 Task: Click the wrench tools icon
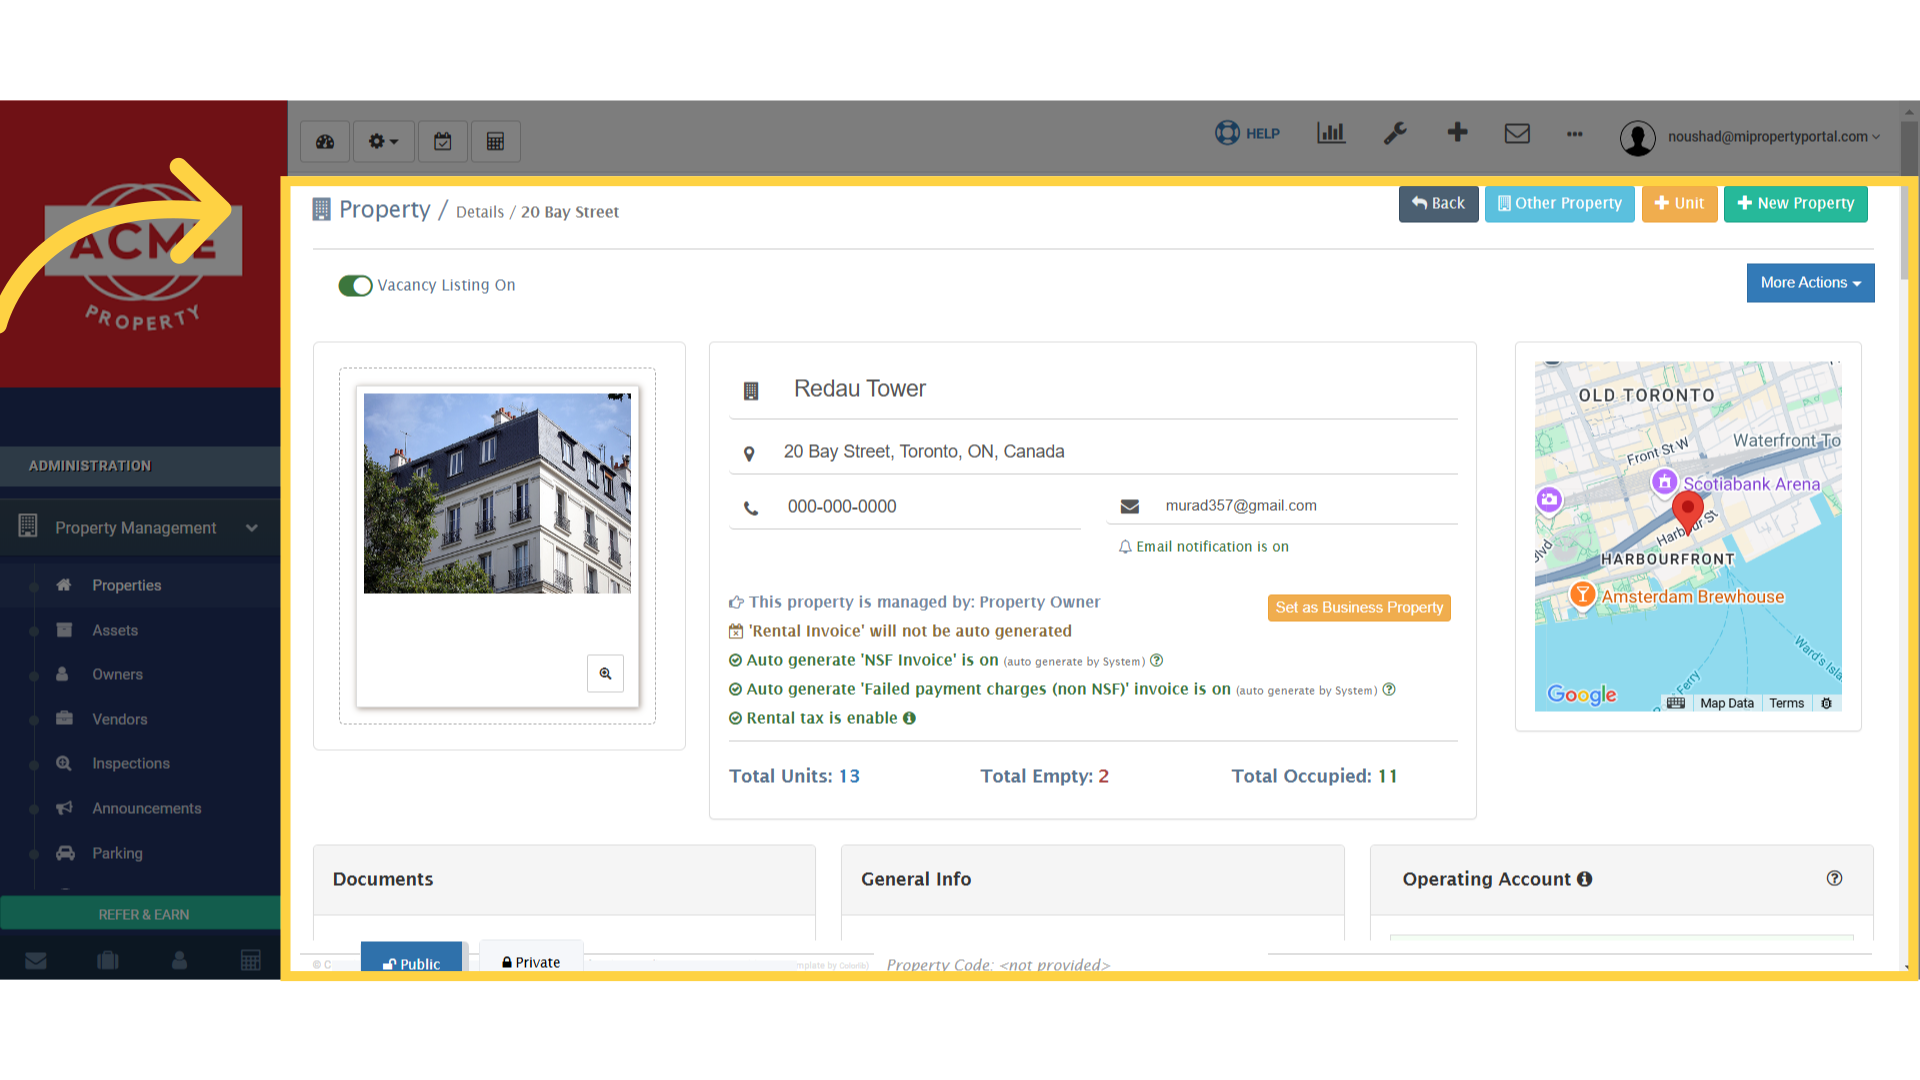1395,133
